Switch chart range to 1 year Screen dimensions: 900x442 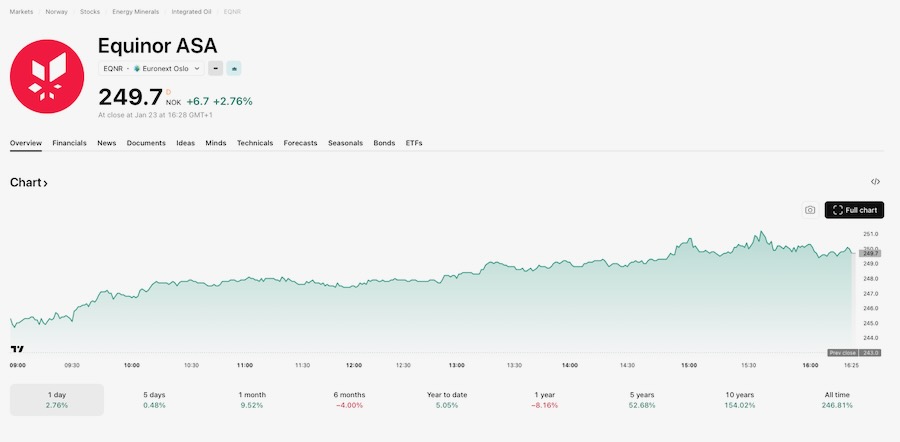click(x=544, y=400)
